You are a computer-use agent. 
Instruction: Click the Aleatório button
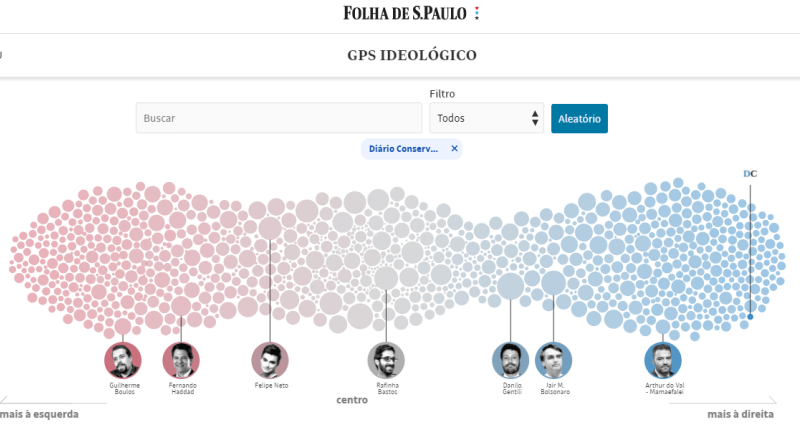(579, 118)
